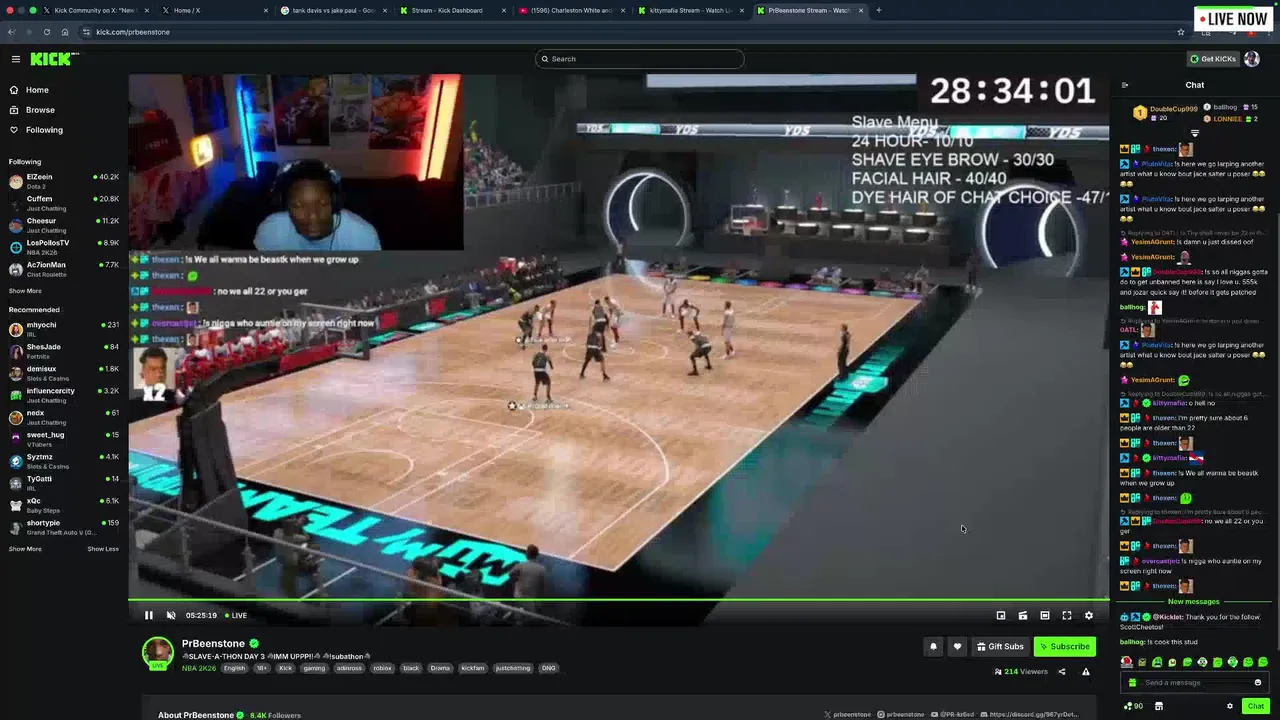This screenshot has width=1280, height=720.
Task: Reload the page
Action: coord(46,32)
